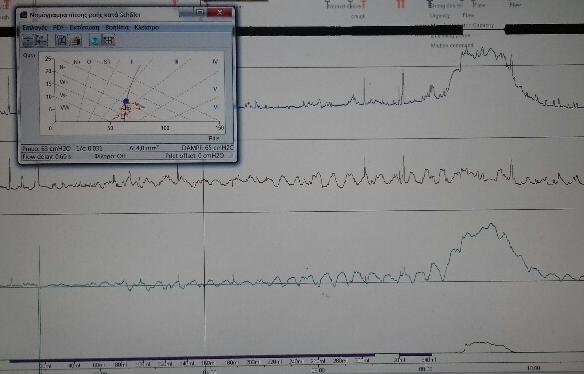Open the Βοήθεια menu

tap(117, 28)
